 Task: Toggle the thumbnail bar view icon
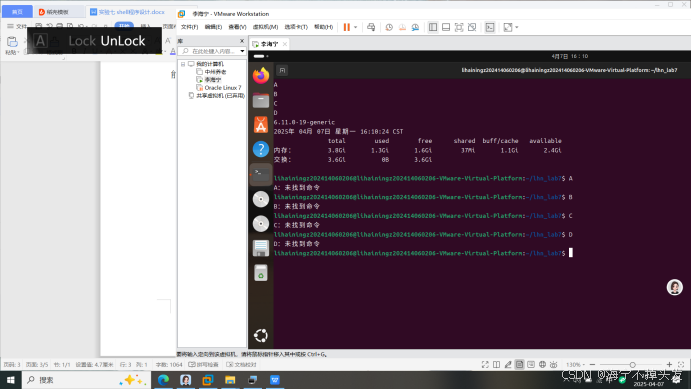(x=446, y=27)
